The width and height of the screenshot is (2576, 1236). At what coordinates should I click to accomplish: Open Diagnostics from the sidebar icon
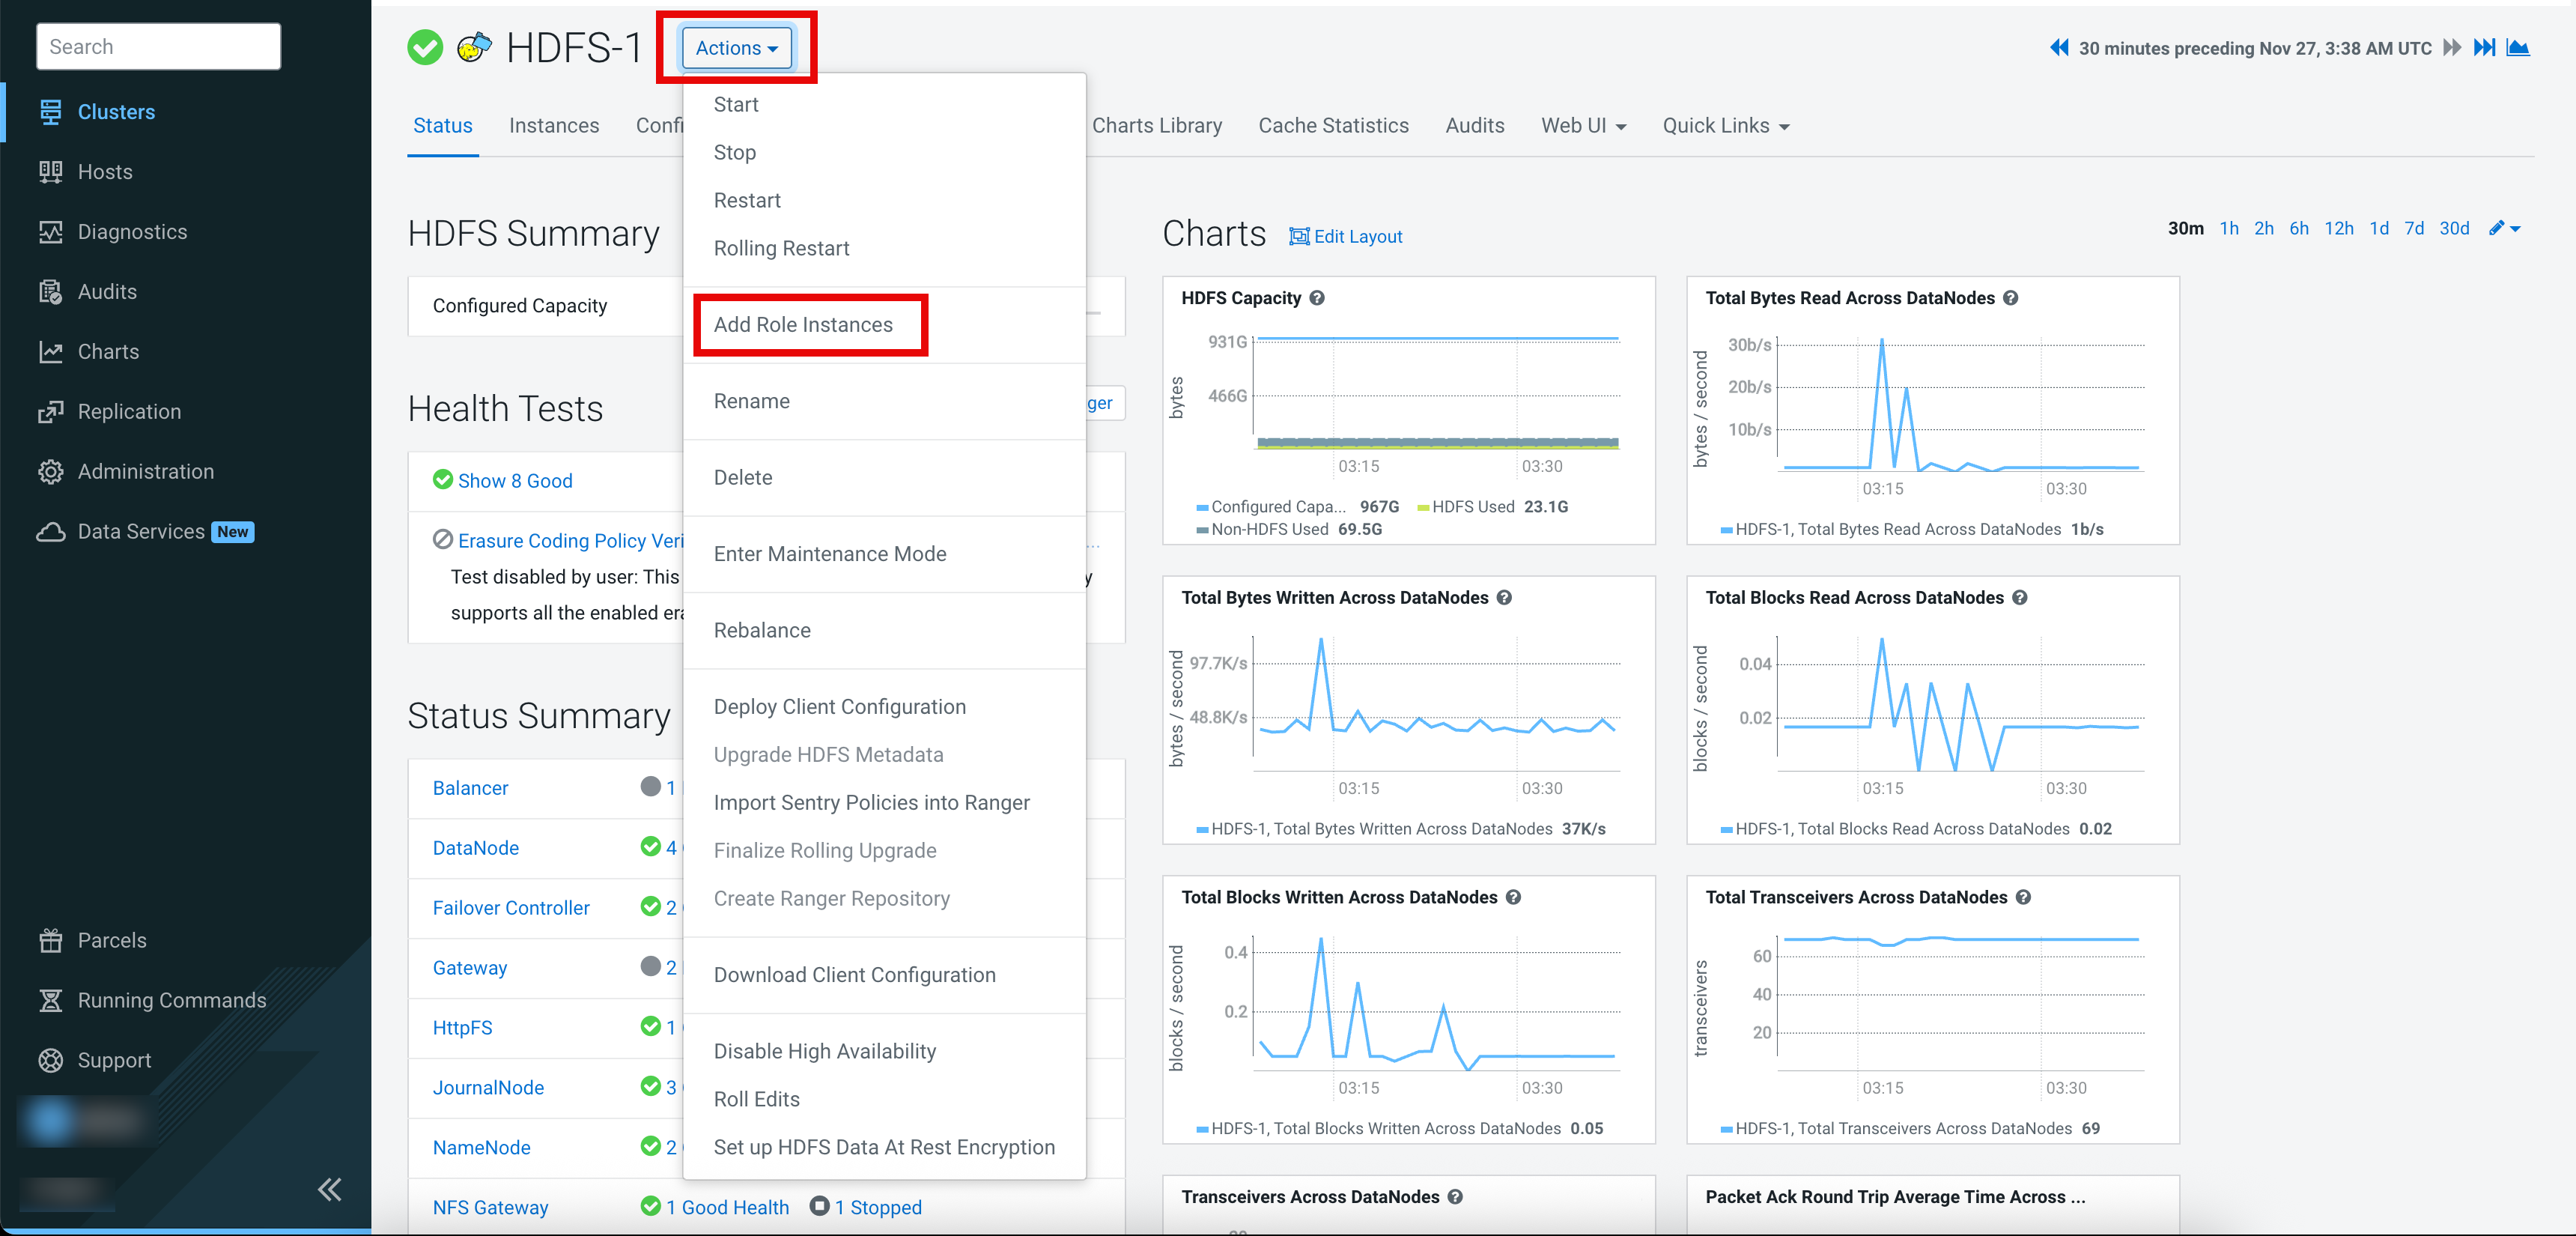point(50,232)
